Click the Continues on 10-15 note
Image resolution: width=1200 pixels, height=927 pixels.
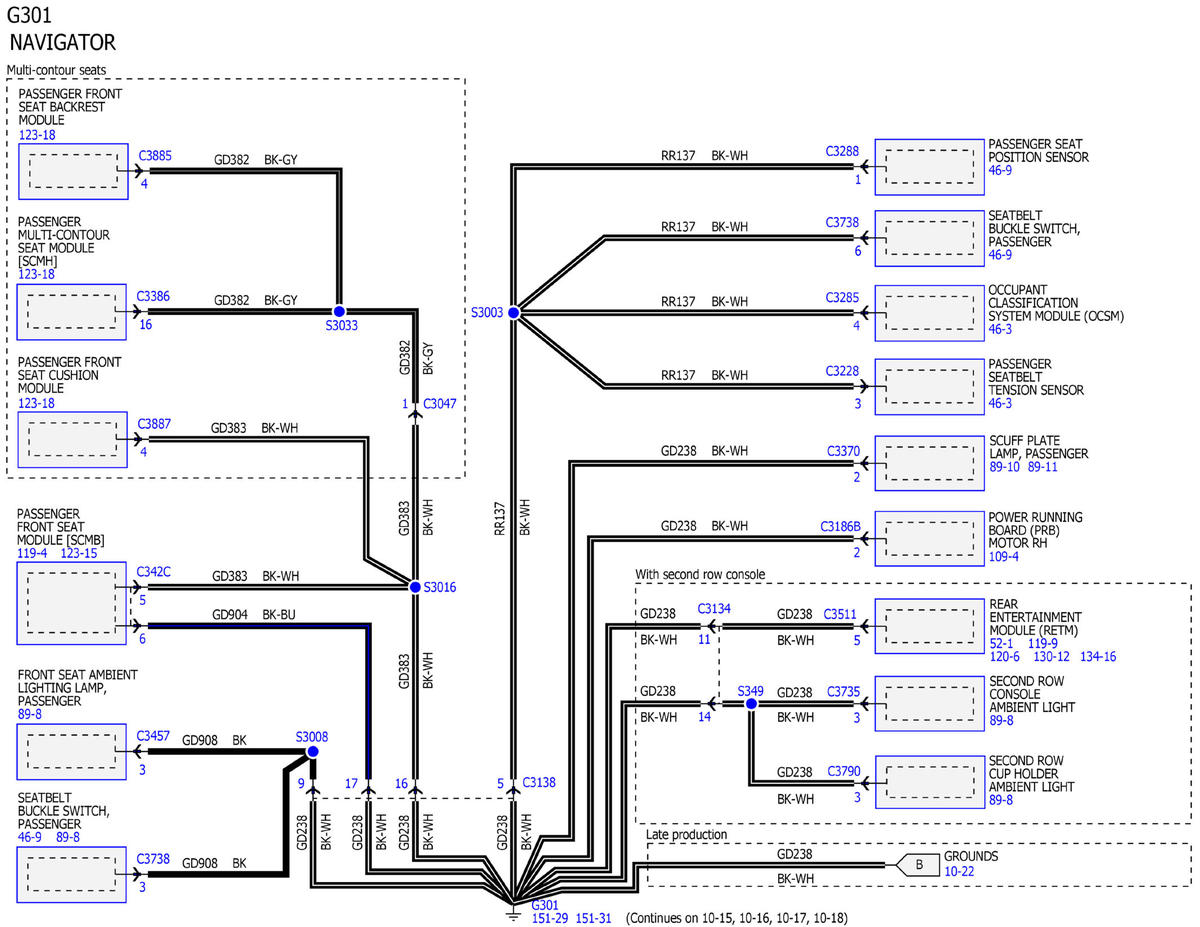[x=737, y=917]
